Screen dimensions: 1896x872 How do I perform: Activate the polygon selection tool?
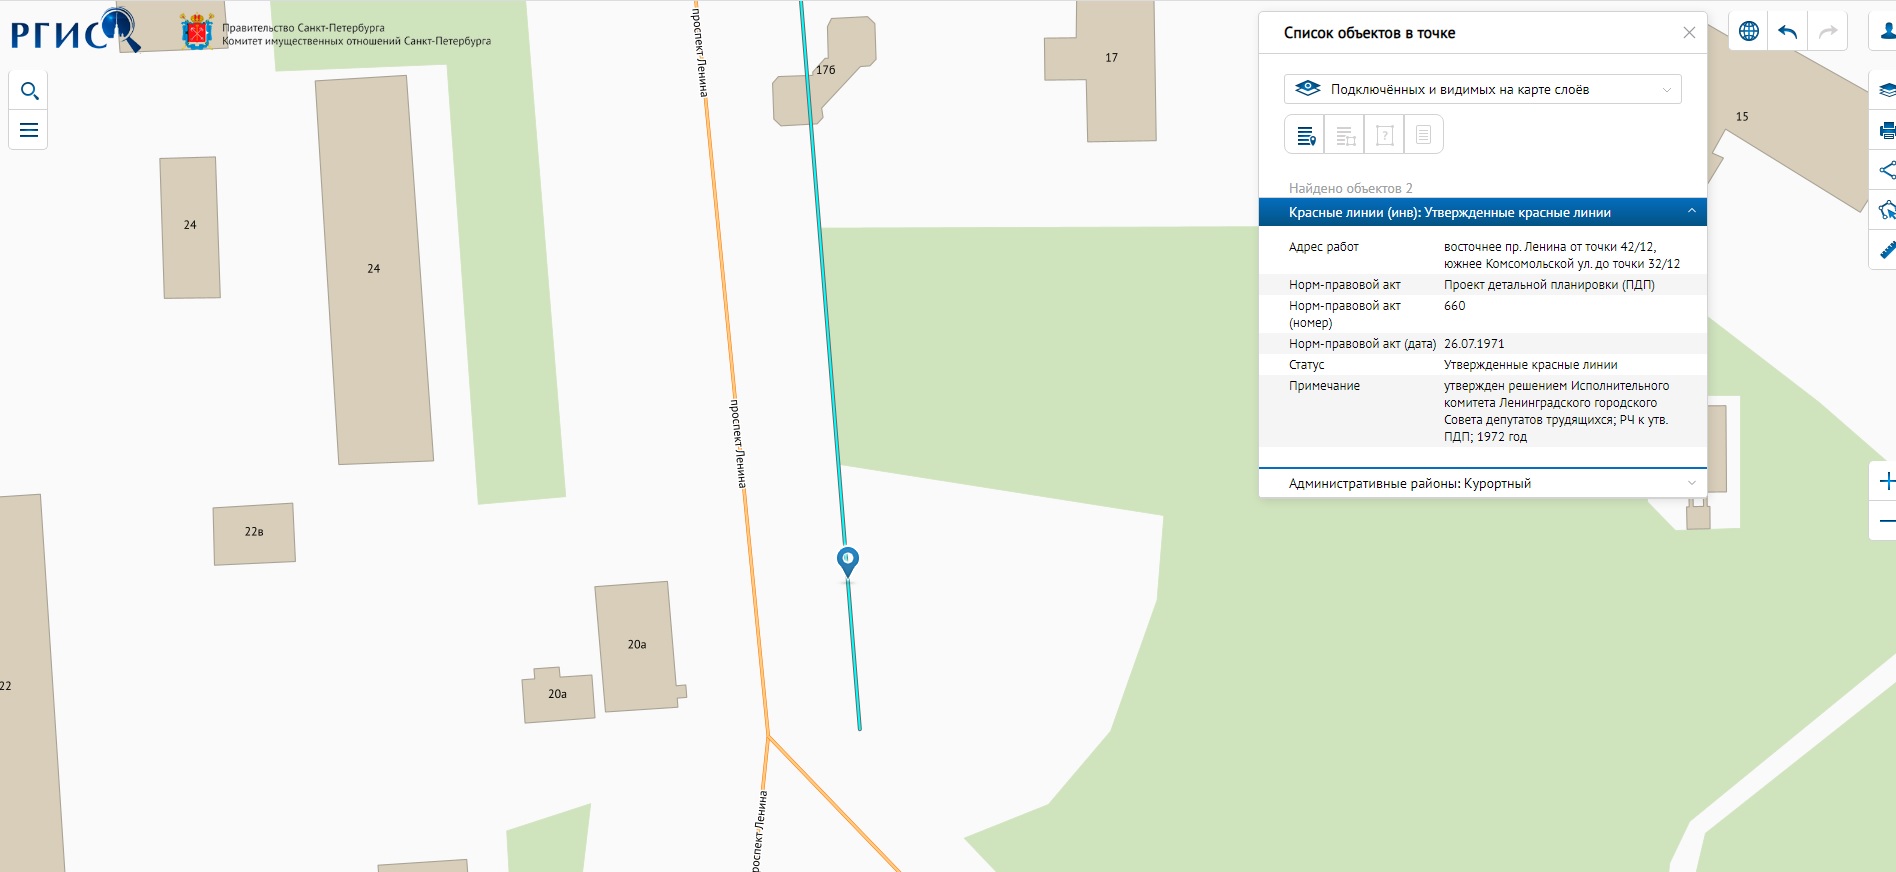[x=1885, y=210]
